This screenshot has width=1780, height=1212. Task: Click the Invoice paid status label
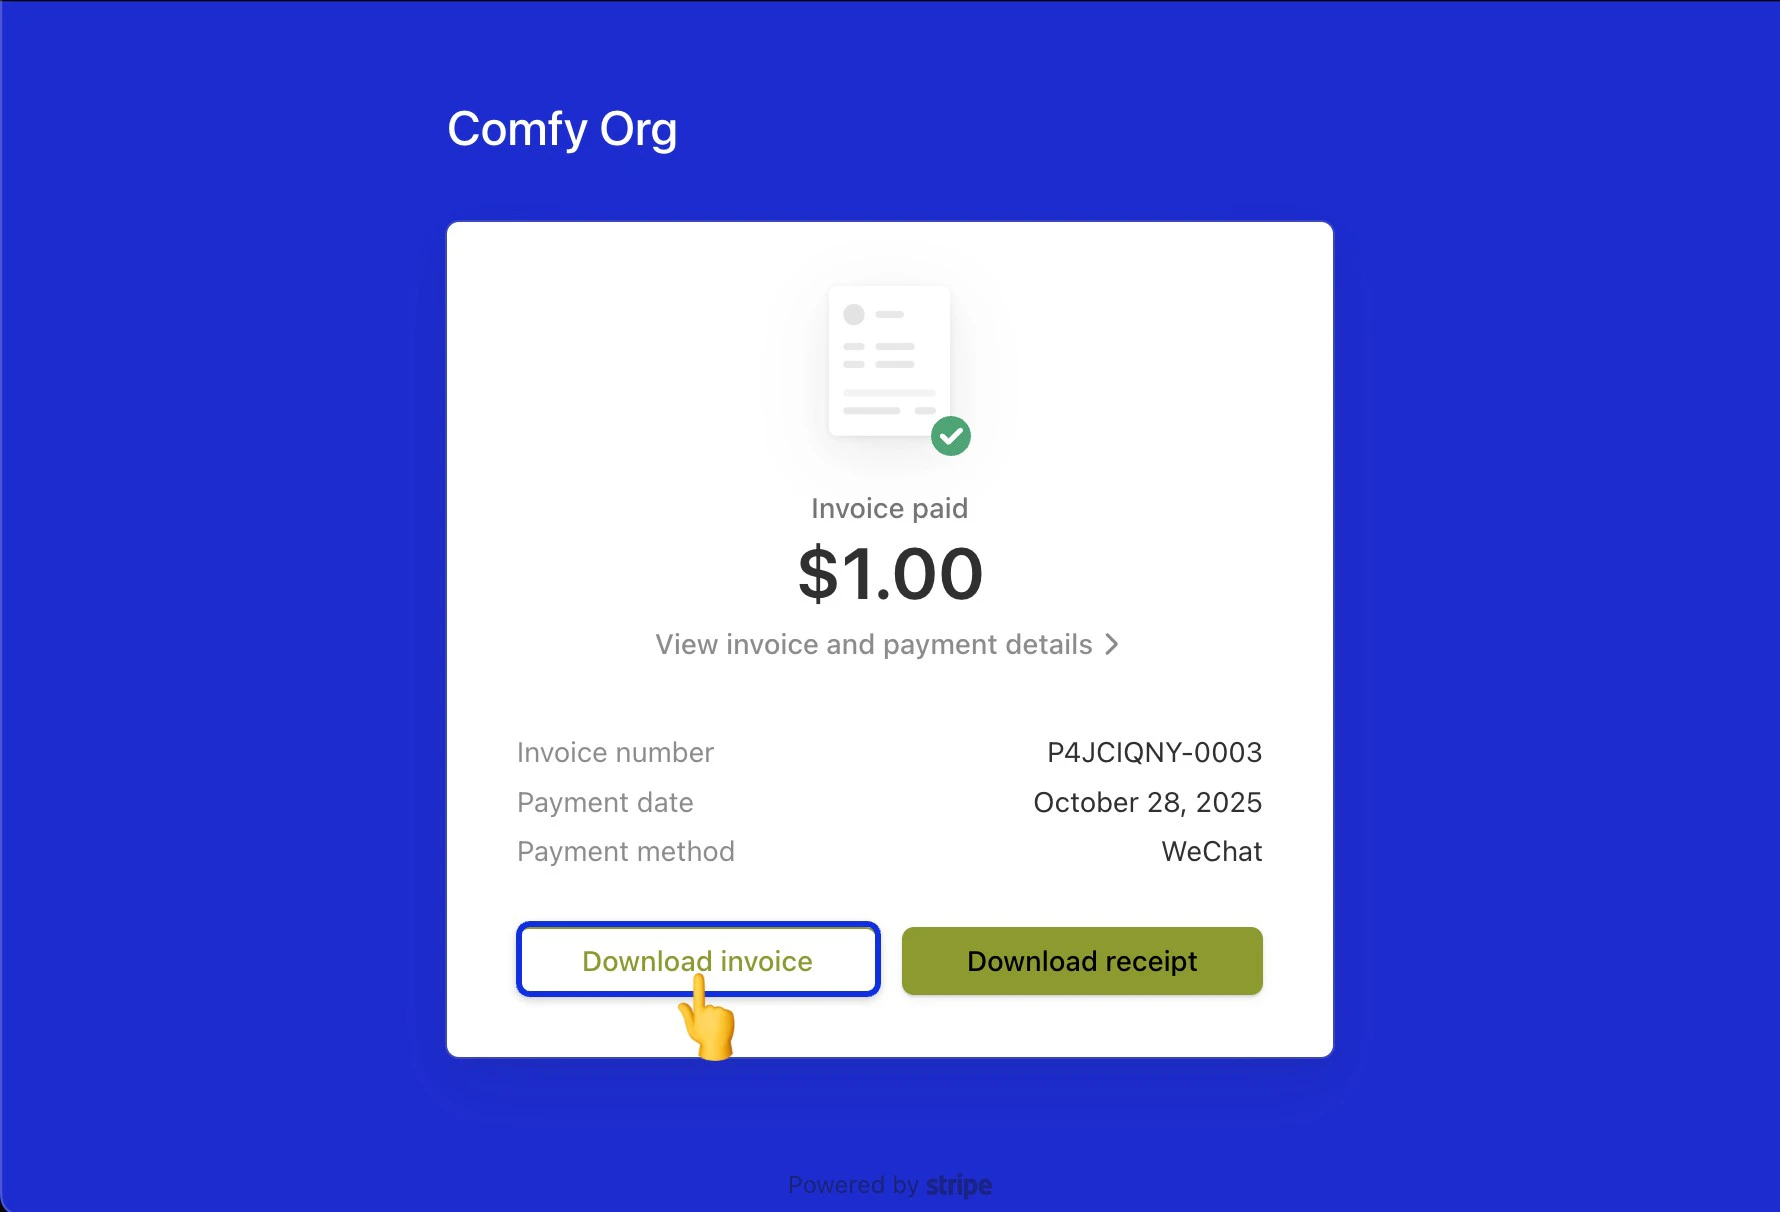[889, 508]
